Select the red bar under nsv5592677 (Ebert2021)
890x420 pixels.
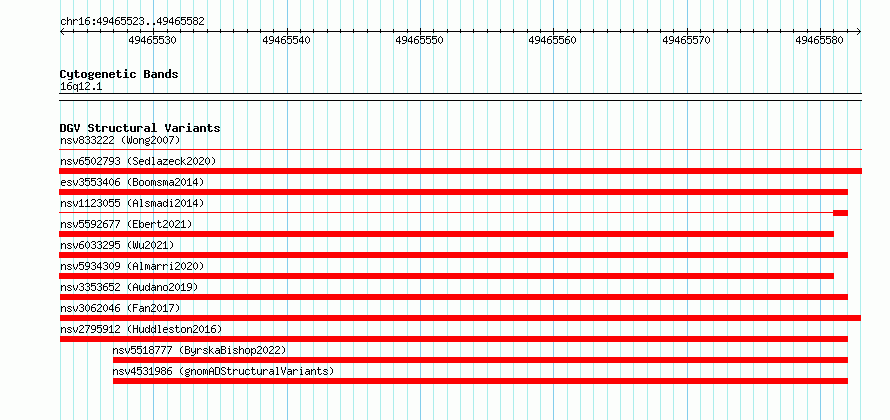pos(447,234)
